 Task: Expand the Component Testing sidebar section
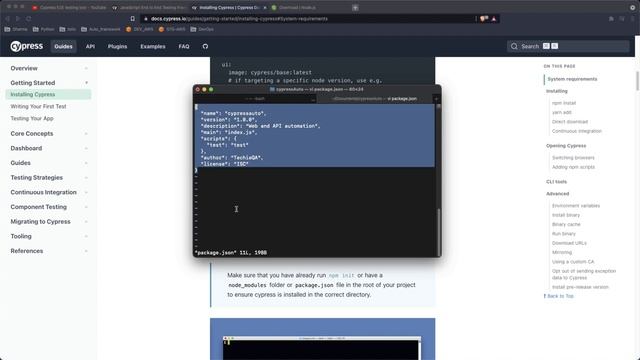49,207
